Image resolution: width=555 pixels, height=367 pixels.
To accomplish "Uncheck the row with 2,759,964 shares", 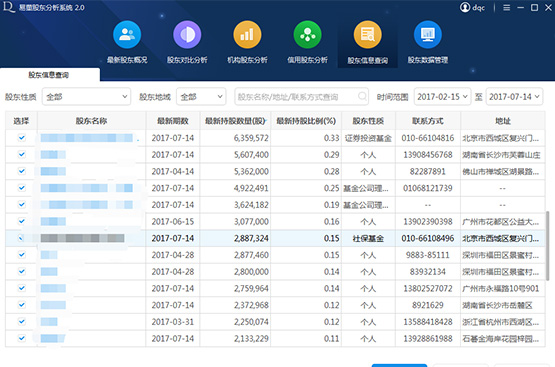I will click(x=22, y=288).
